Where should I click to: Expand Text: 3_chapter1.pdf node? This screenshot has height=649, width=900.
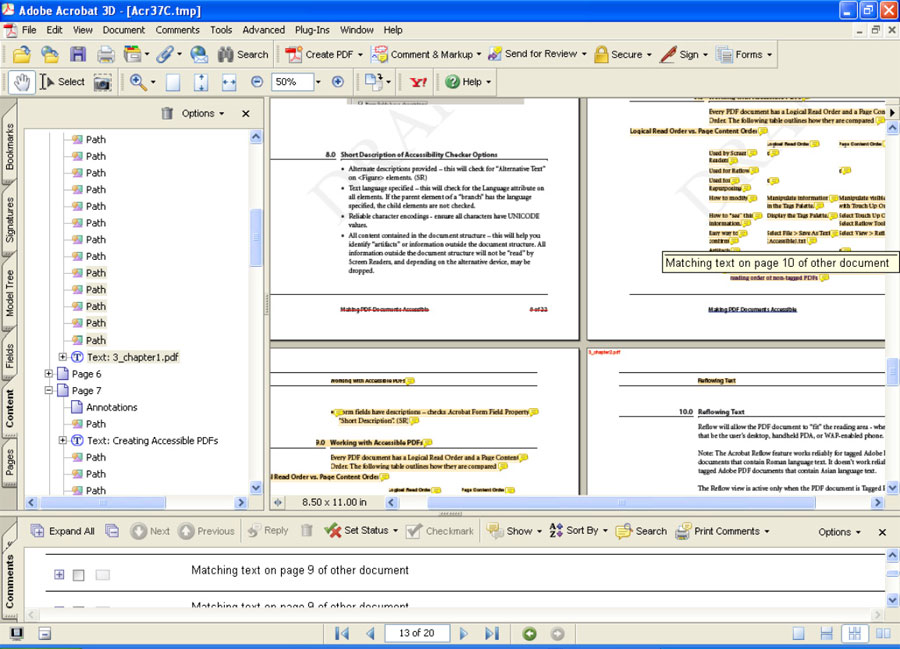click(x=63, y=357)
